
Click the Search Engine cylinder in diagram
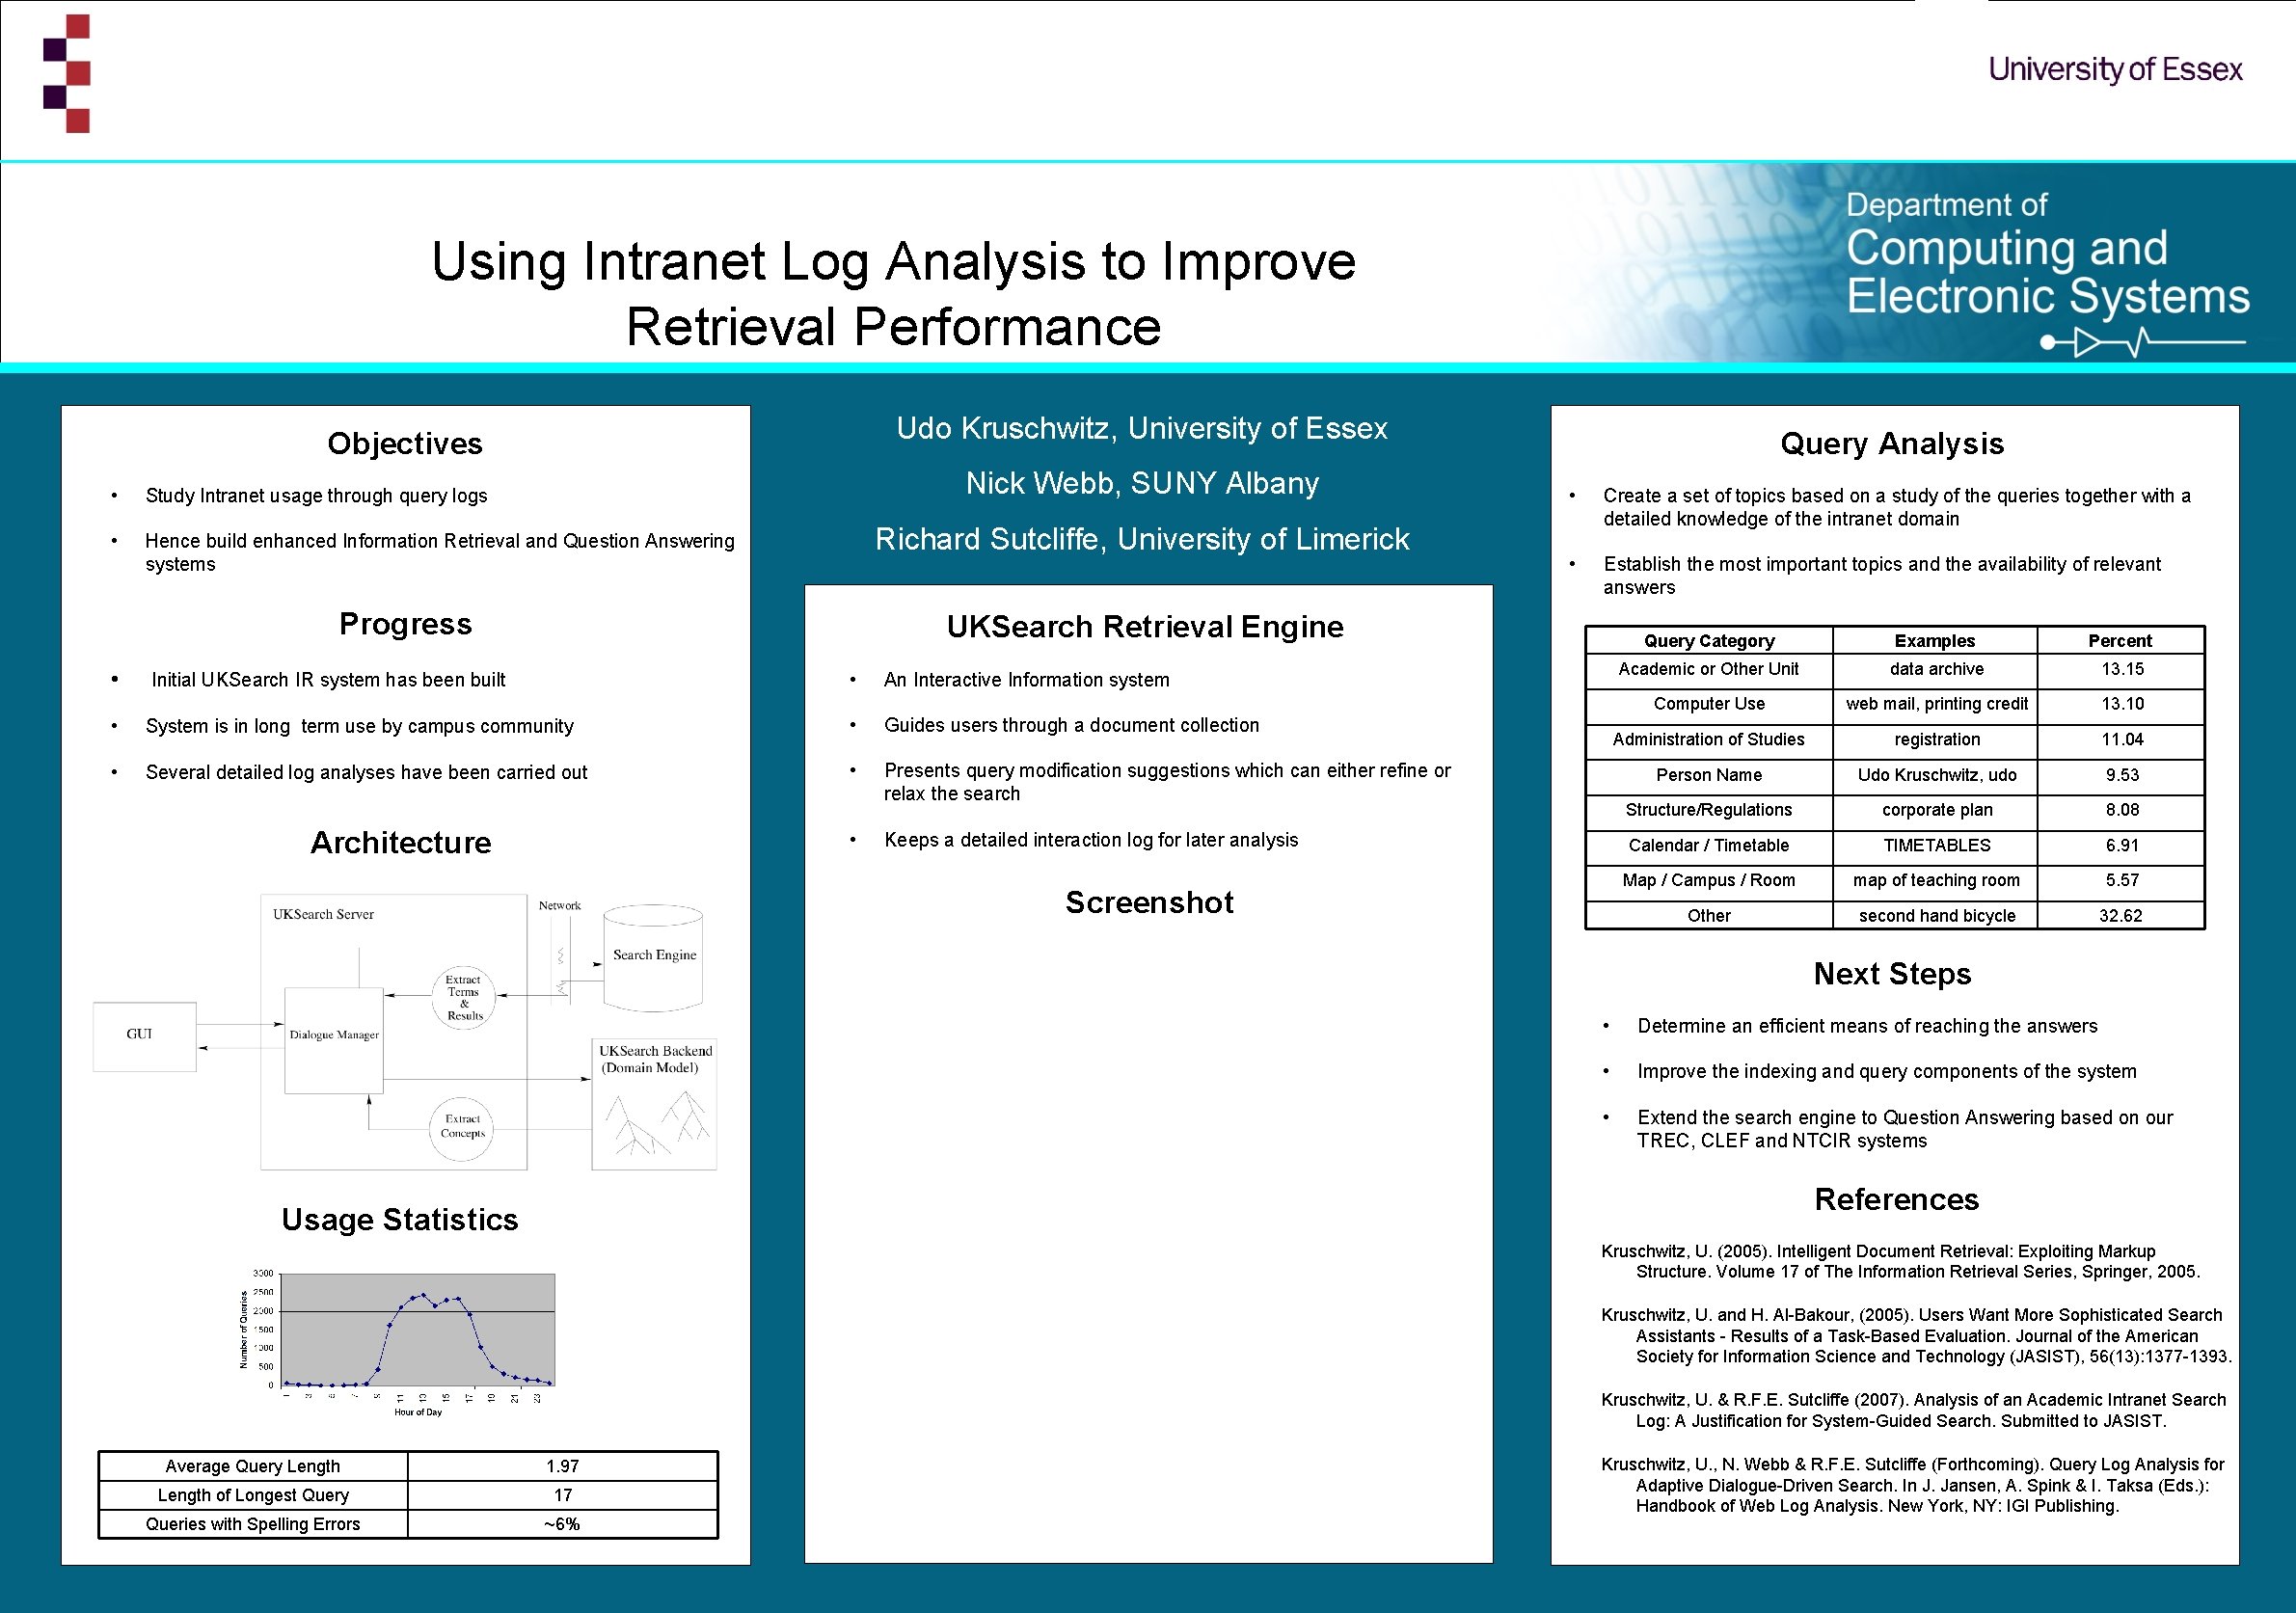[654, 957]
